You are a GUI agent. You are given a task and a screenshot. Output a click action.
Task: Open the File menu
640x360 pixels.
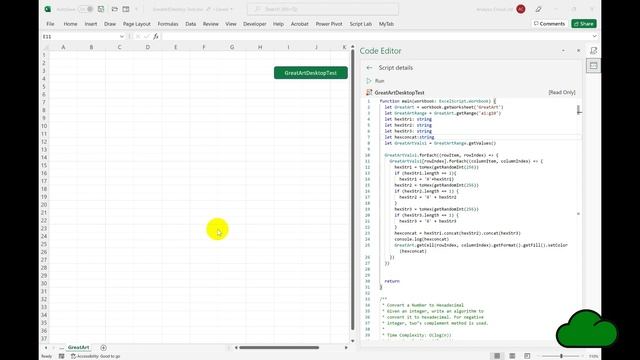(x=50, y=24)
